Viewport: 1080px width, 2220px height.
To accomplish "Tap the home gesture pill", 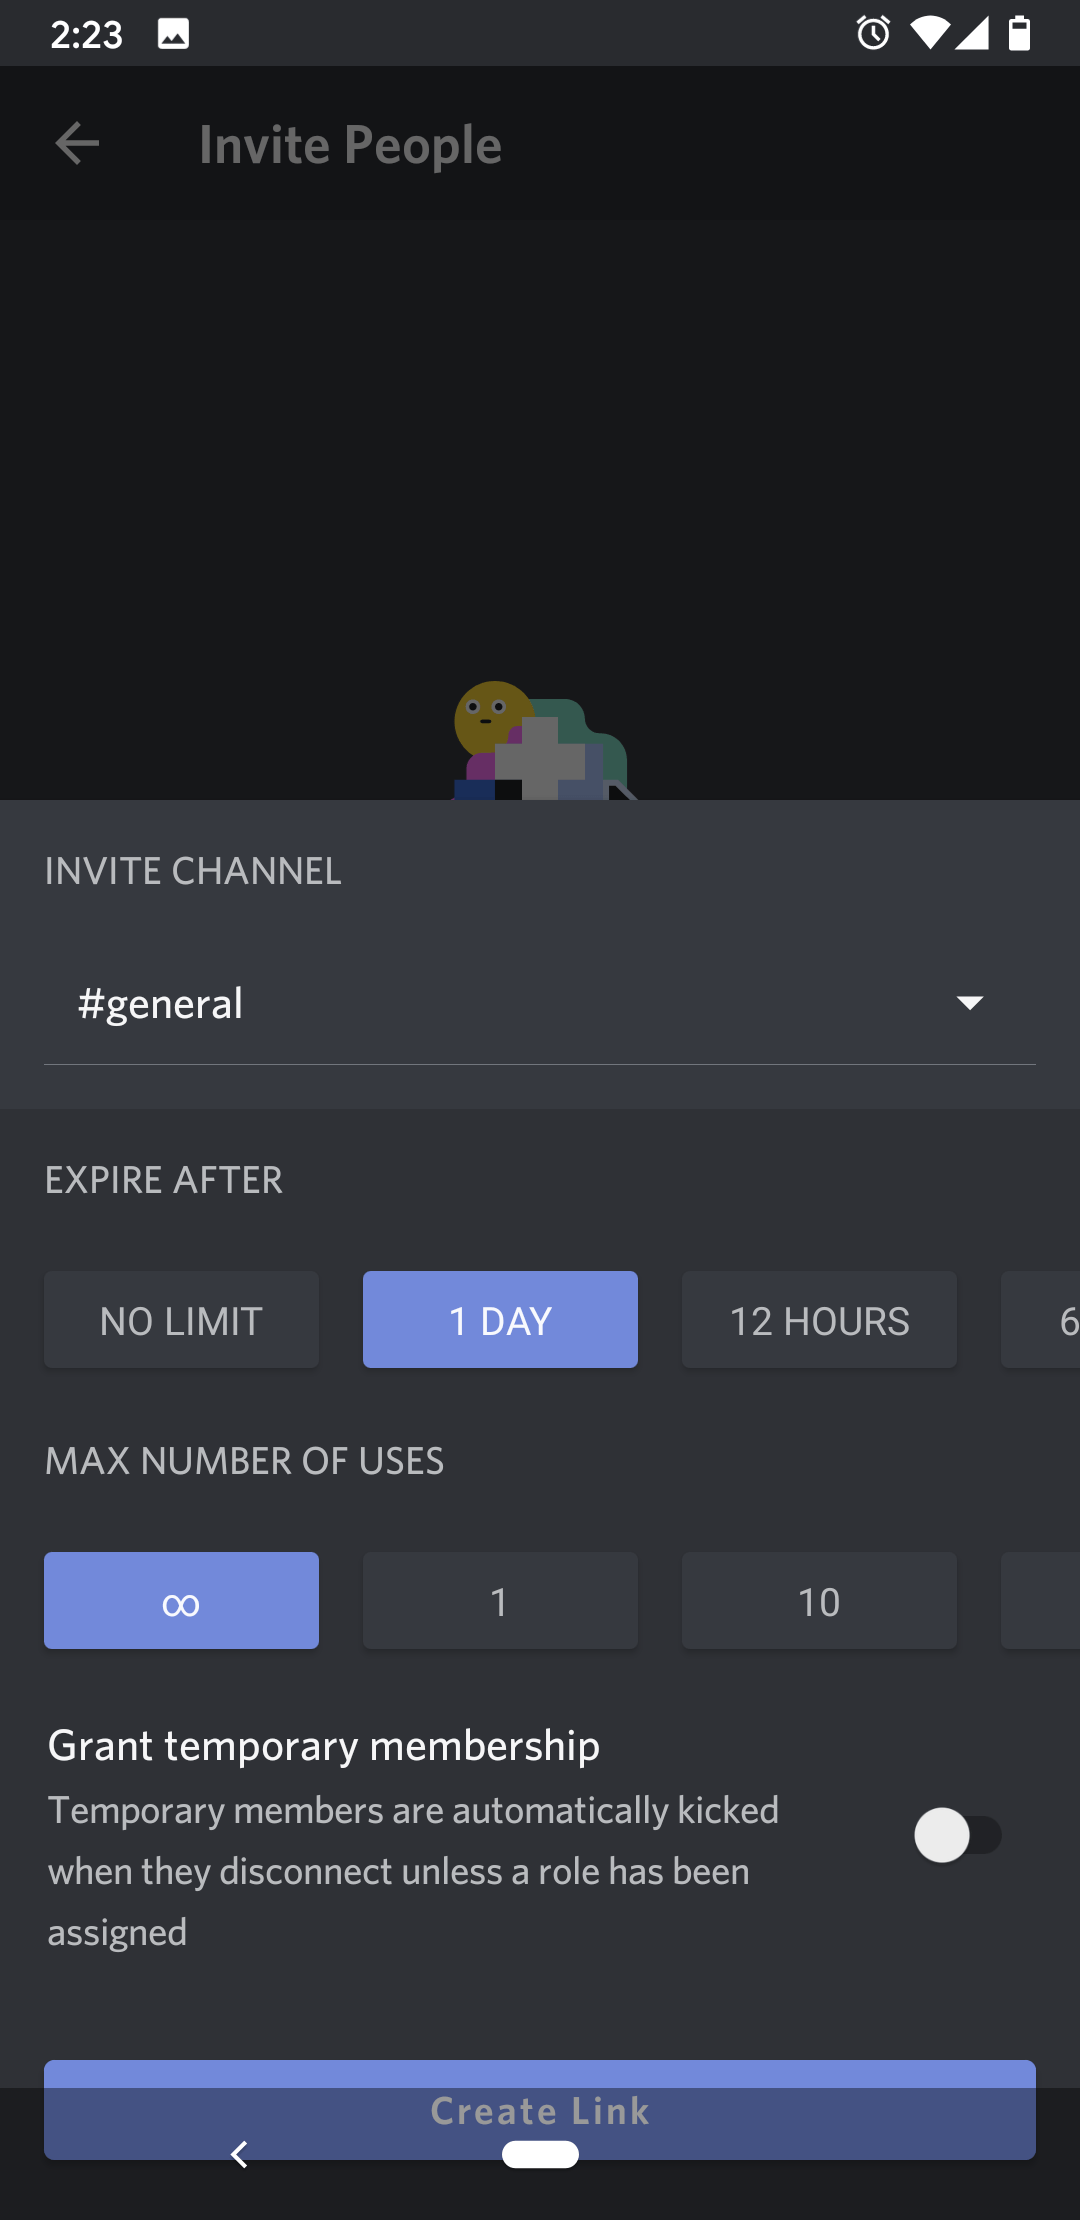I will click(x=540, y=2154).
